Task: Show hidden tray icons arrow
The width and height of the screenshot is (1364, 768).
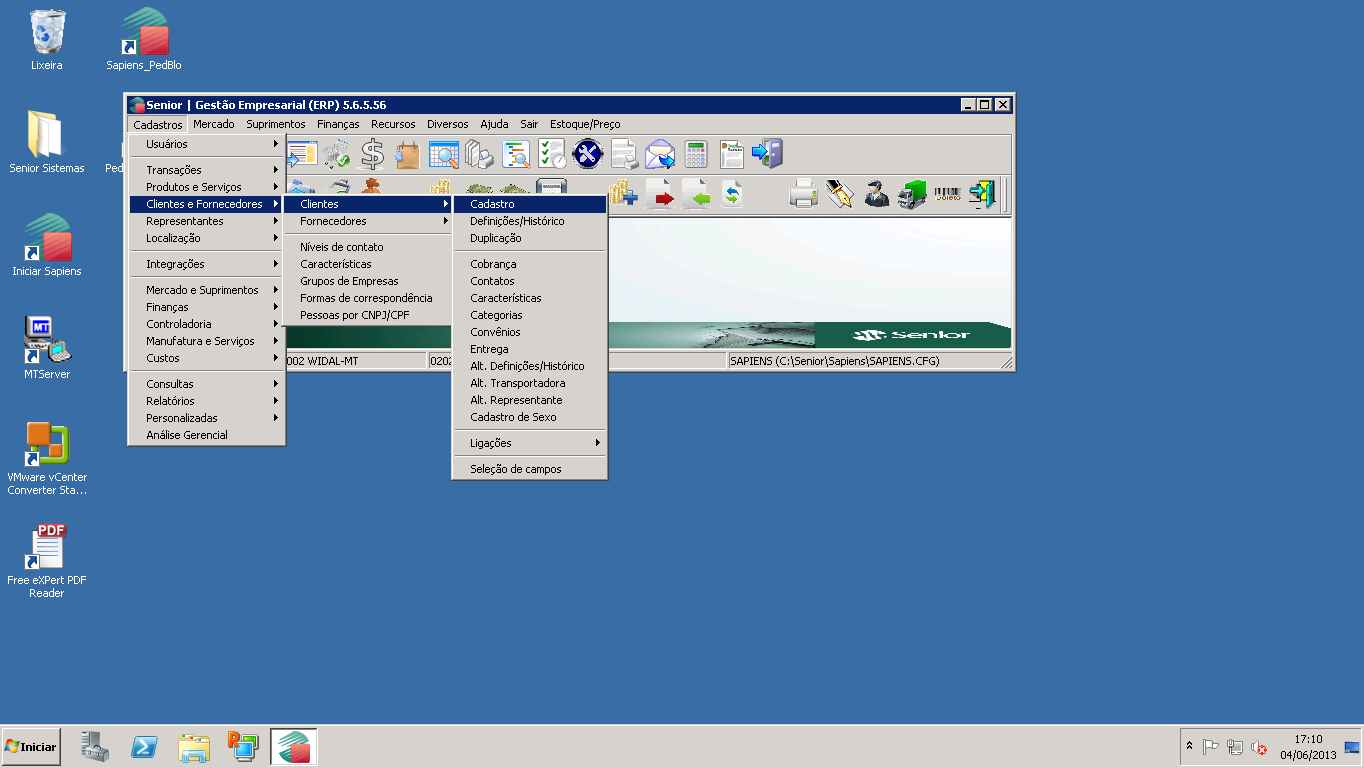Action: pyautogui.click(x=1189, y=746)
